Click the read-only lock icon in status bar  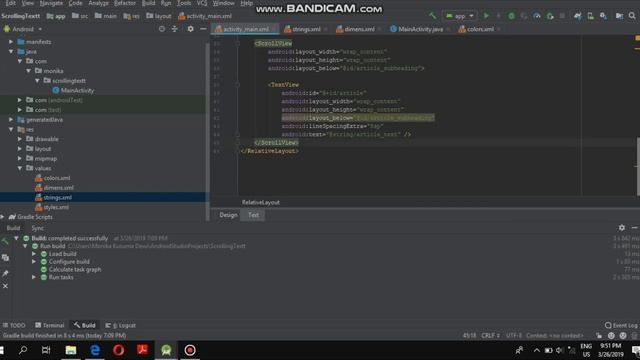pos(599,336)
